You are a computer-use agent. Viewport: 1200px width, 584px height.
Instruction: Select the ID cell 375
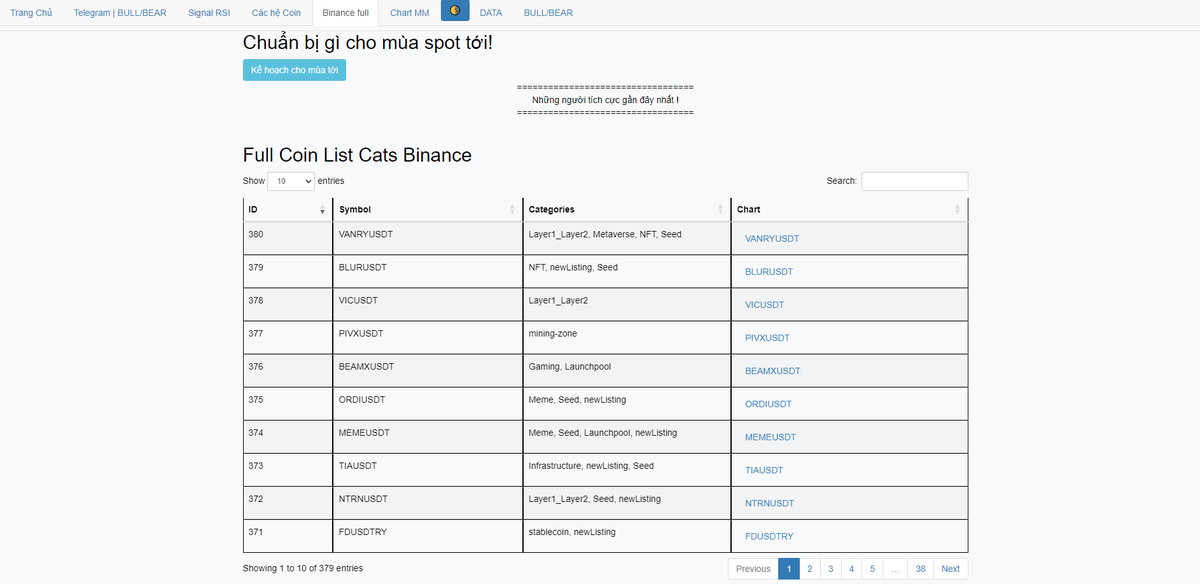(288, 404)
